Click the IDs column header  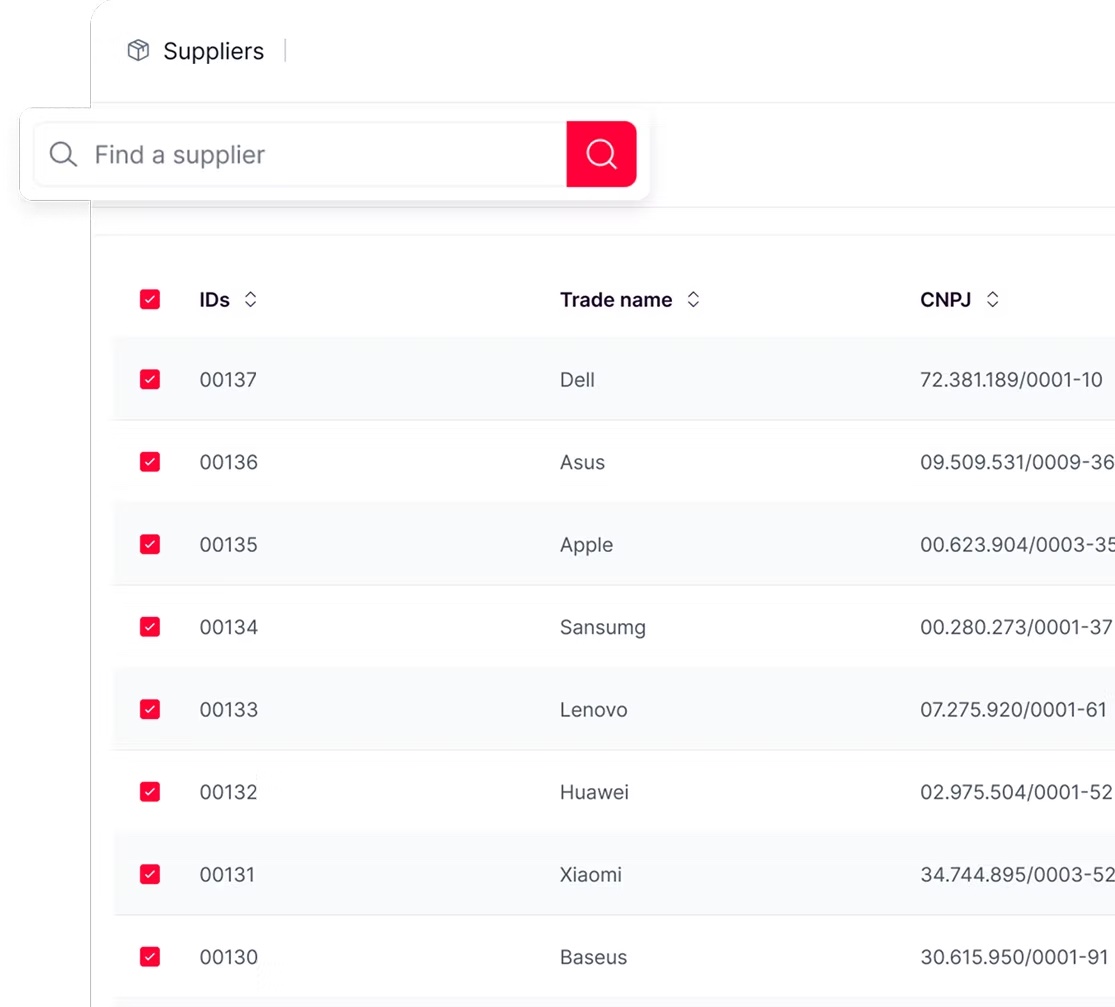(214, 300)
